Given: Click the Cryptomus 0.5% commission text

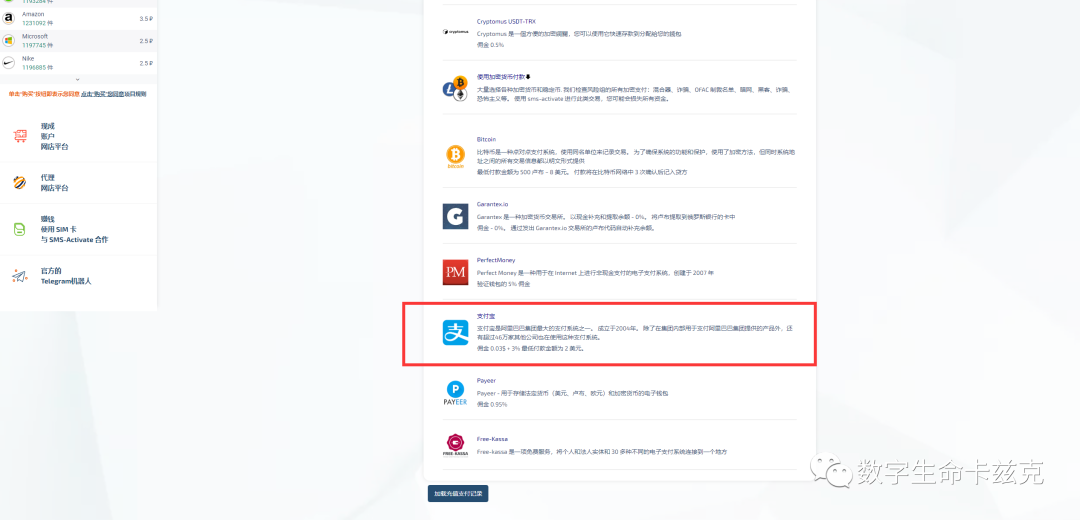Looking at the screenshot, I should point(490,45).
